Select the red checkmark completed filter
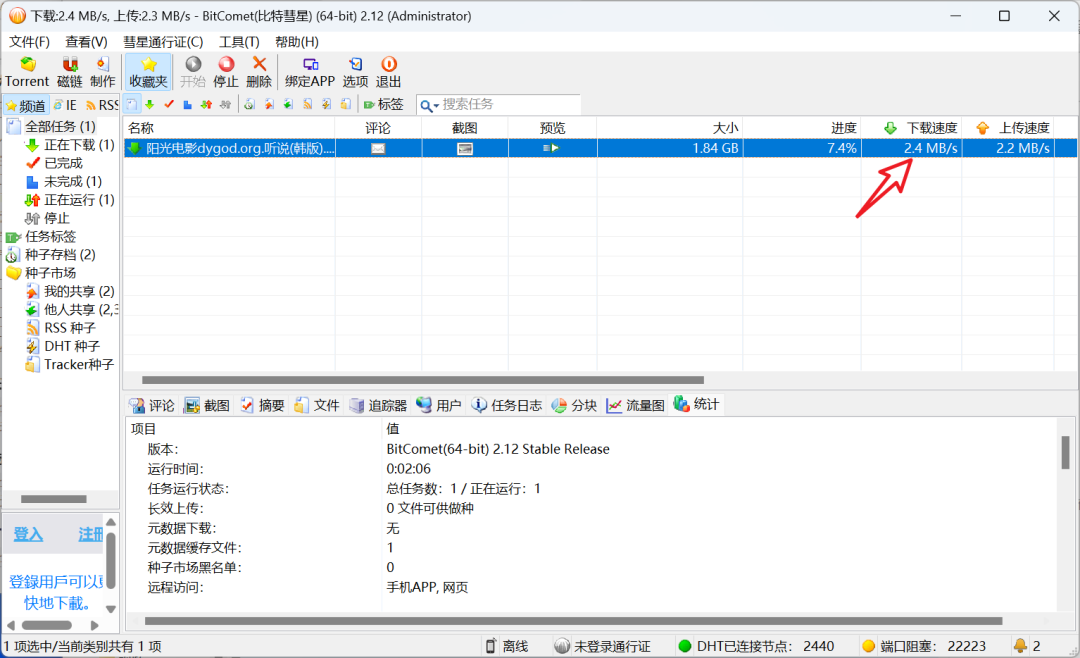Screen dimensions: 1080x658 [x=169, y=105]
